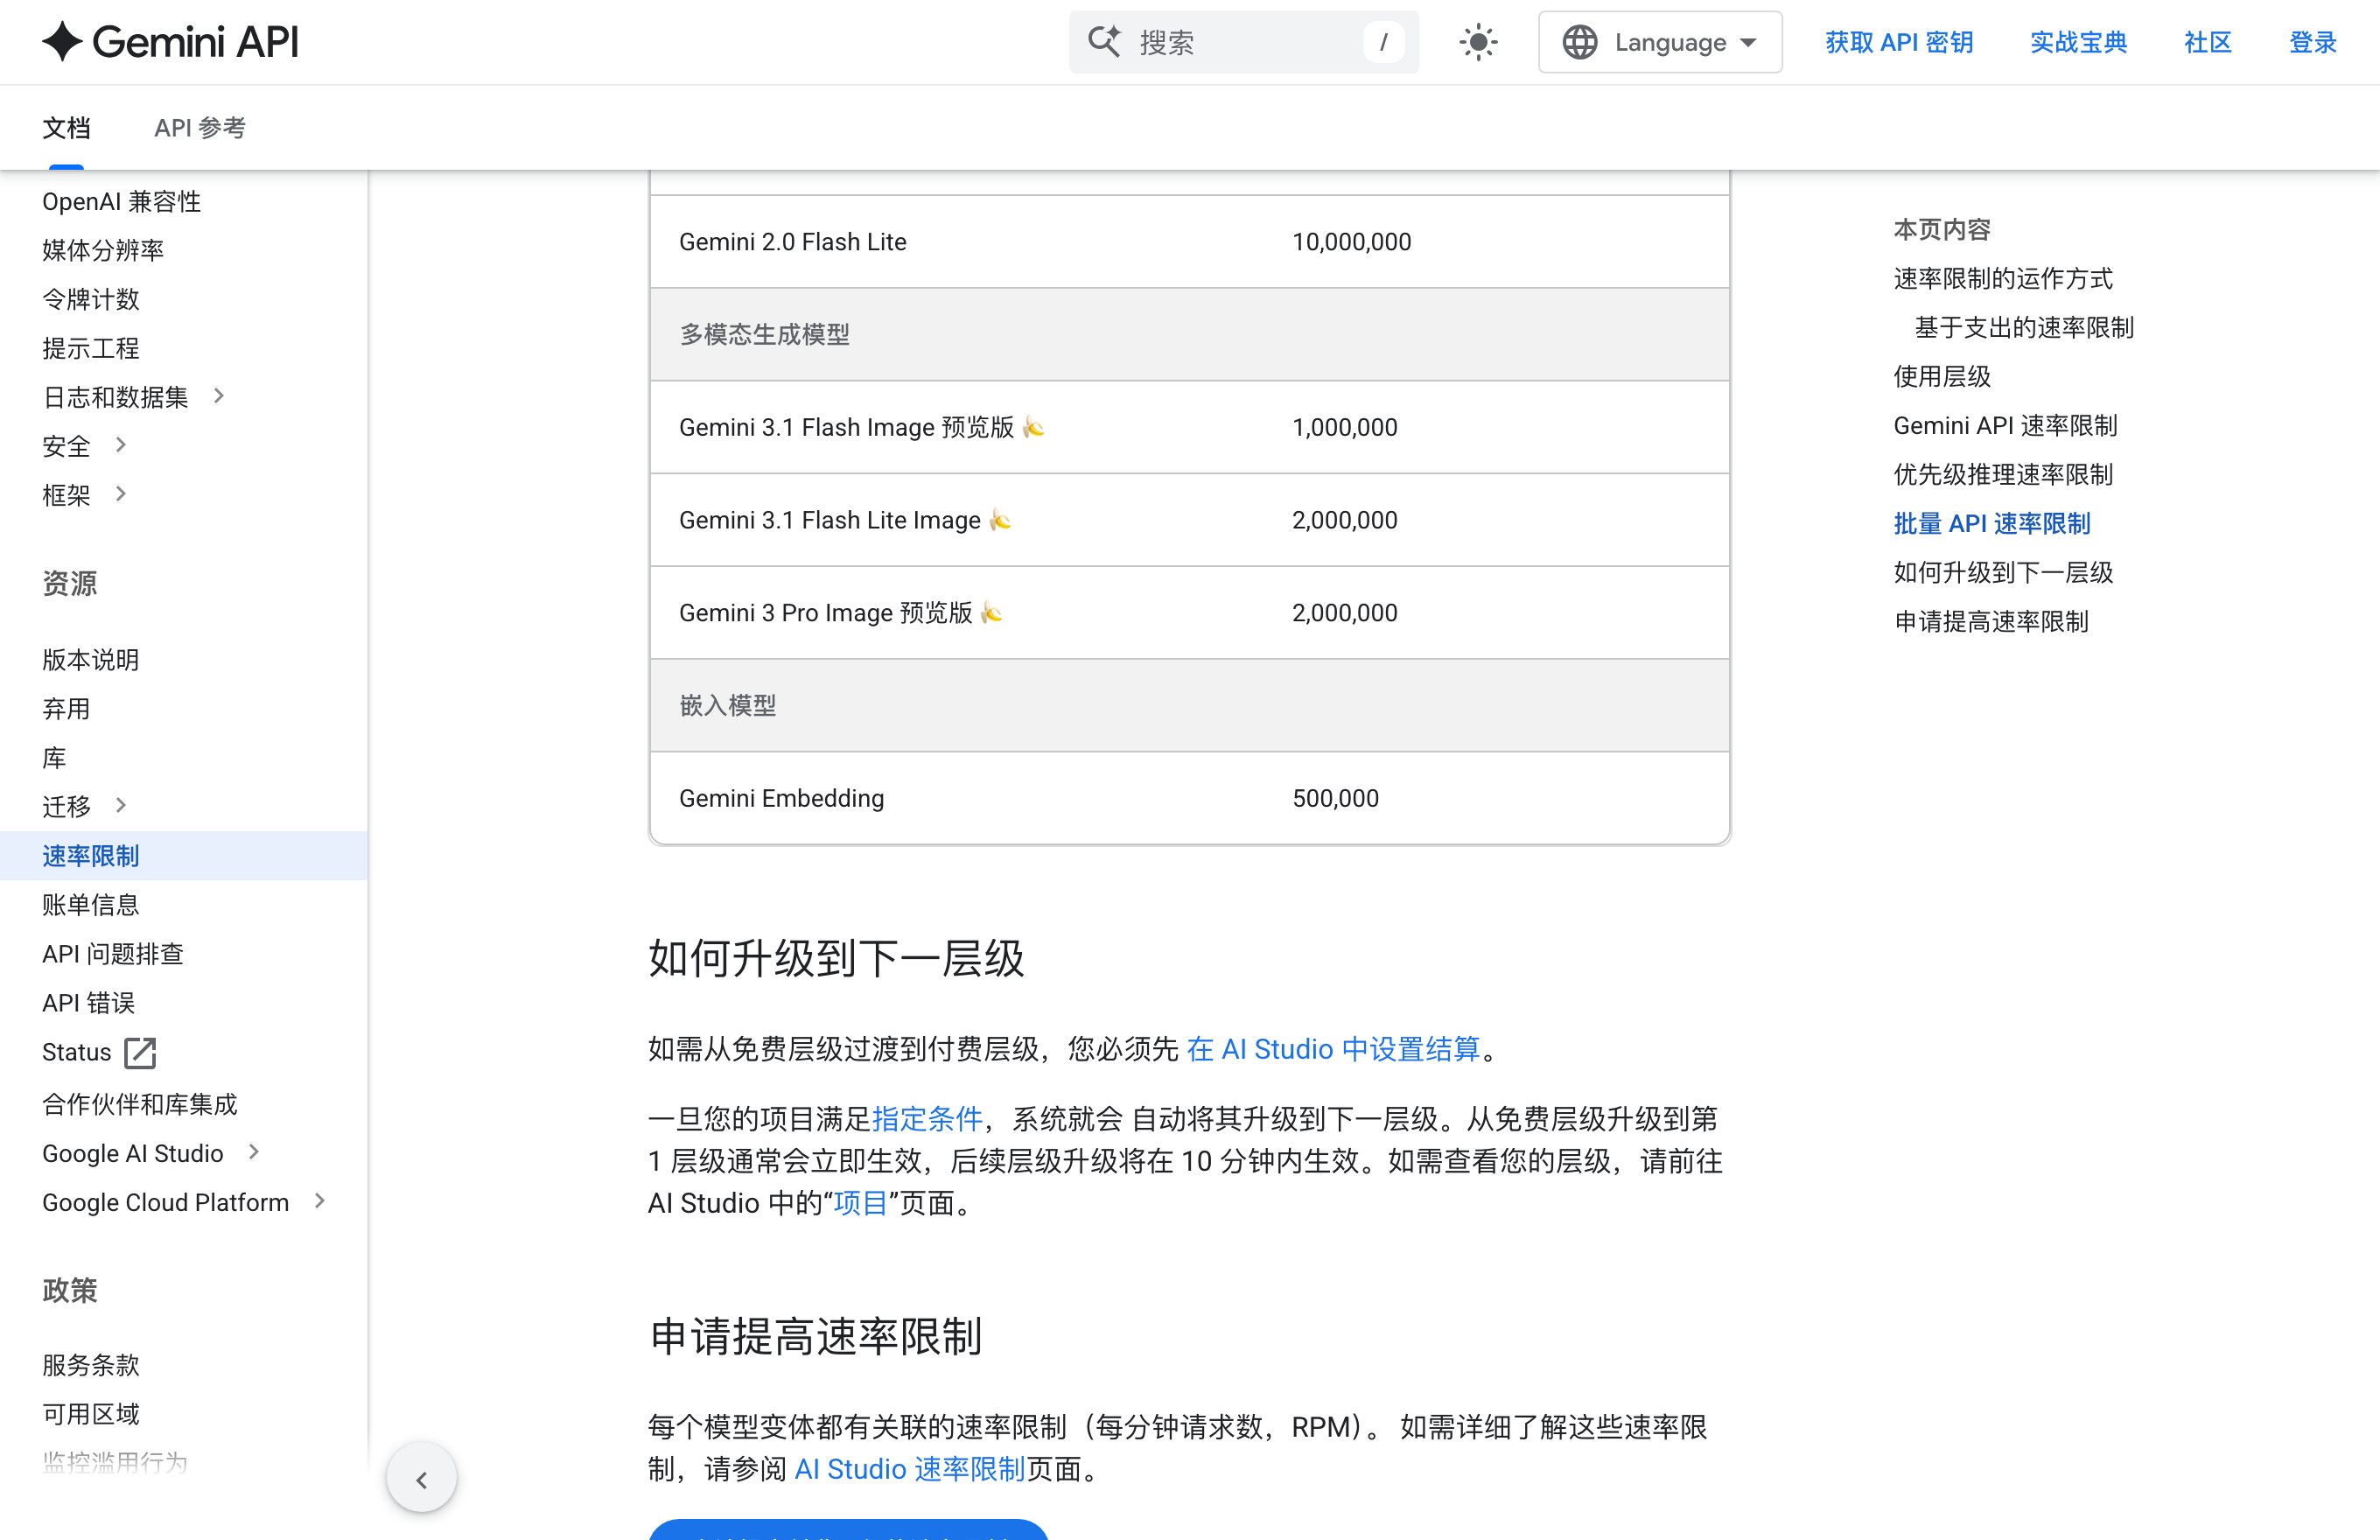
Task: Click the Gemini Embedding table cell
Action: [956, 798]
